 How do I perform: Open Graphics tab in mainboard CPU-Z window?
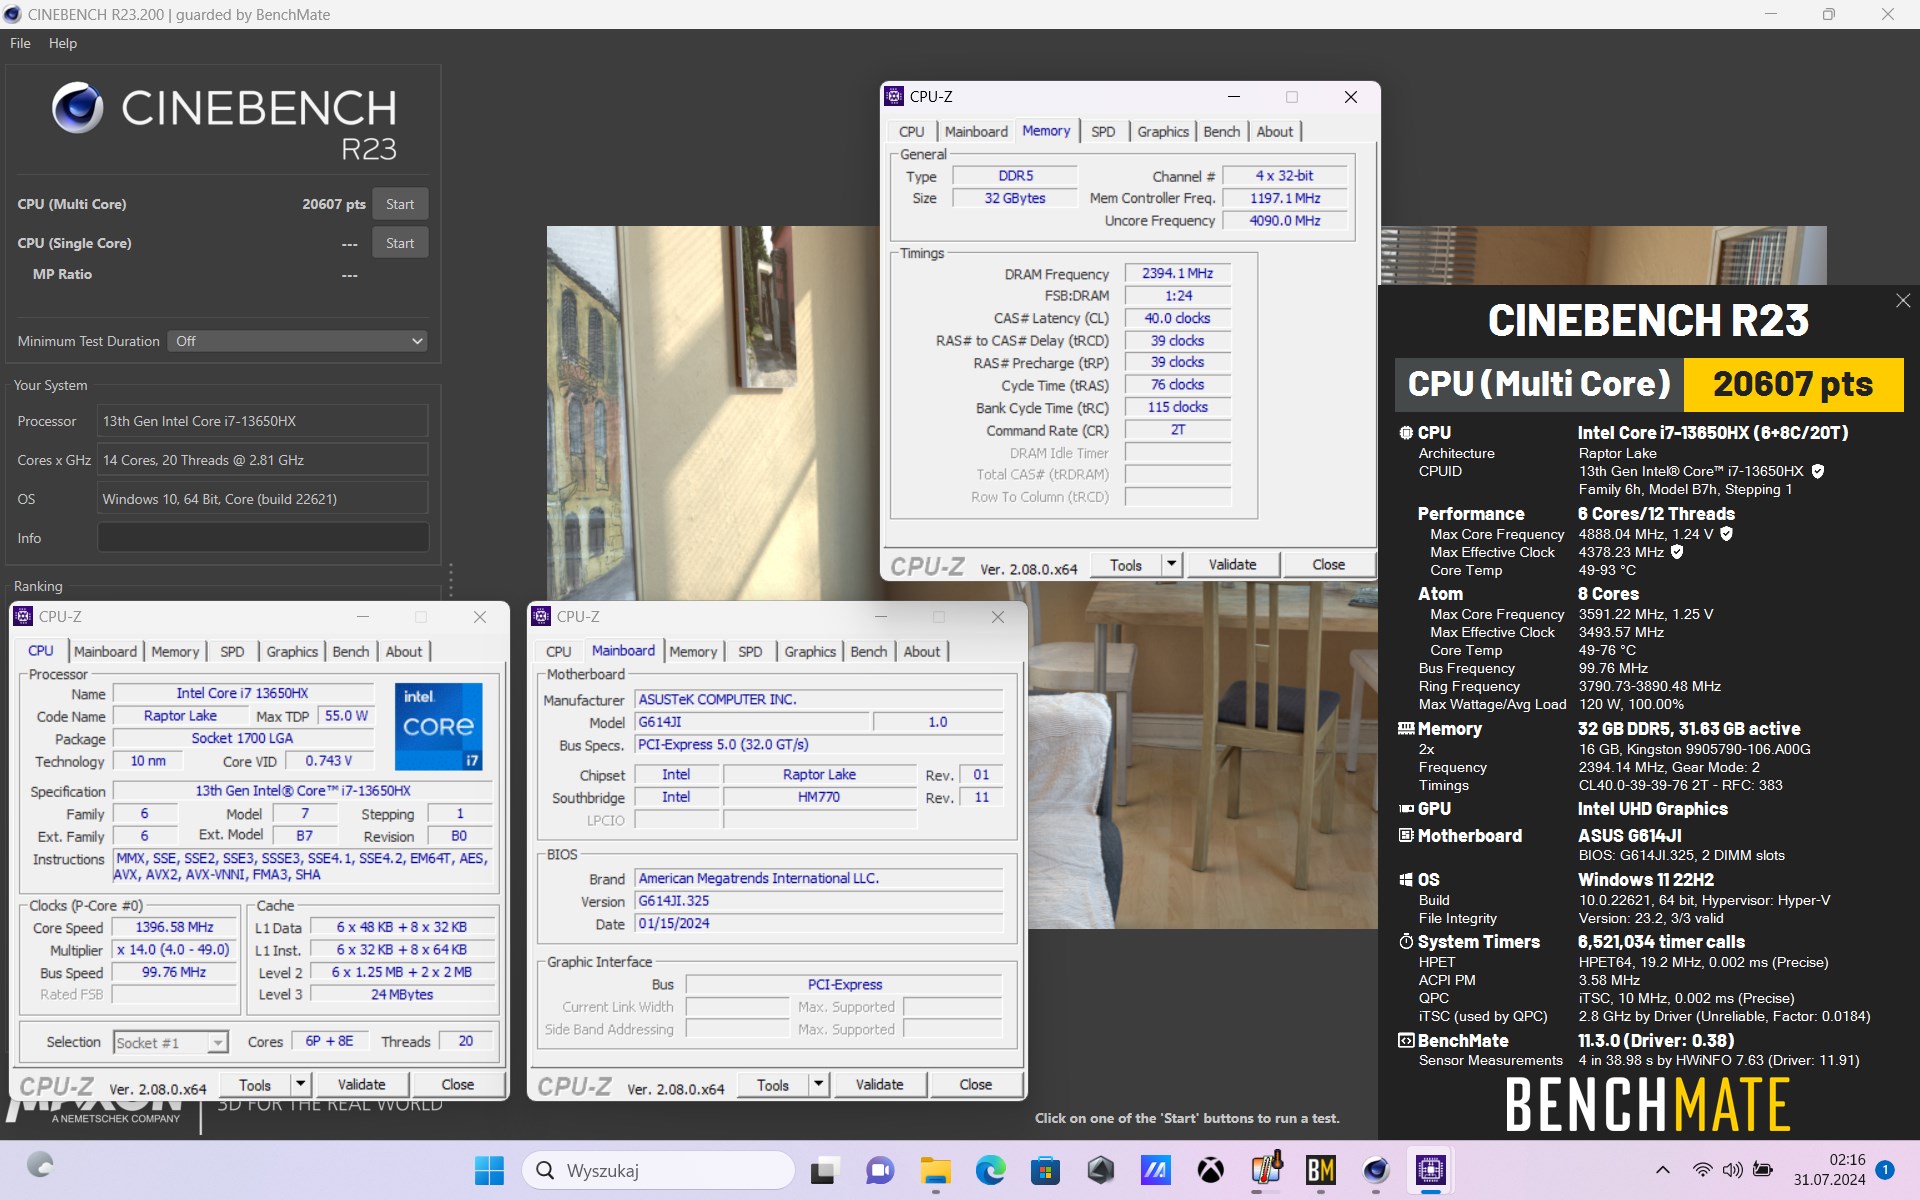point(809,651)
